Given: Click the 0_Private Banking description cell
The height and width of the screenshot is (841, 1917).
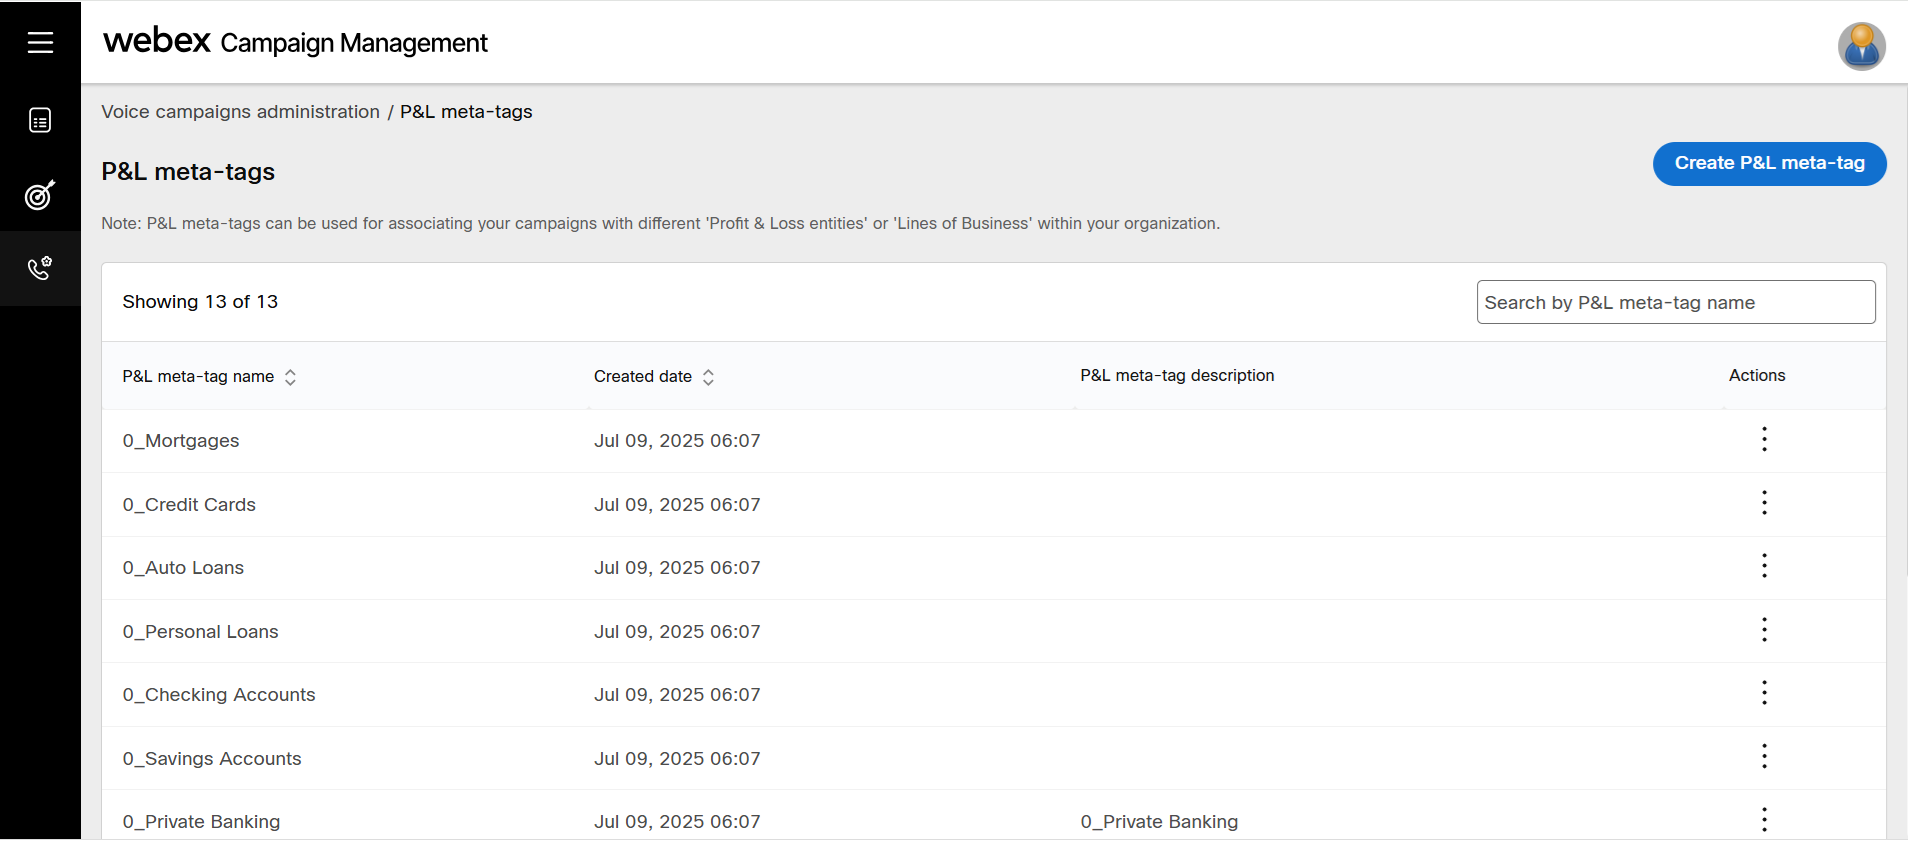Looking at the screenshot, I should click(x=1159, y=822).
